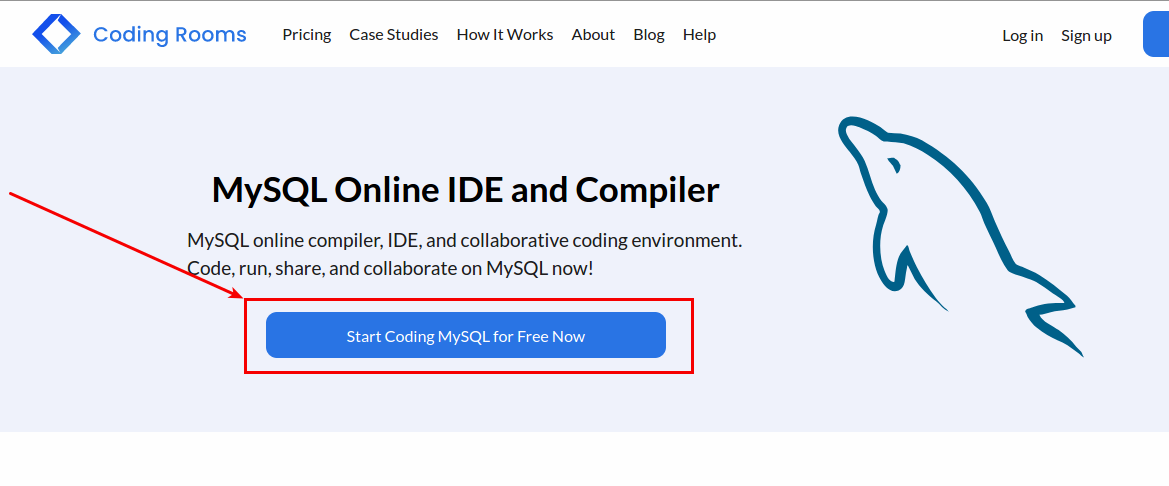Viewport: 1169px width, 486px height.
Task: Visit the Blog section
Action: click(649, 35)
